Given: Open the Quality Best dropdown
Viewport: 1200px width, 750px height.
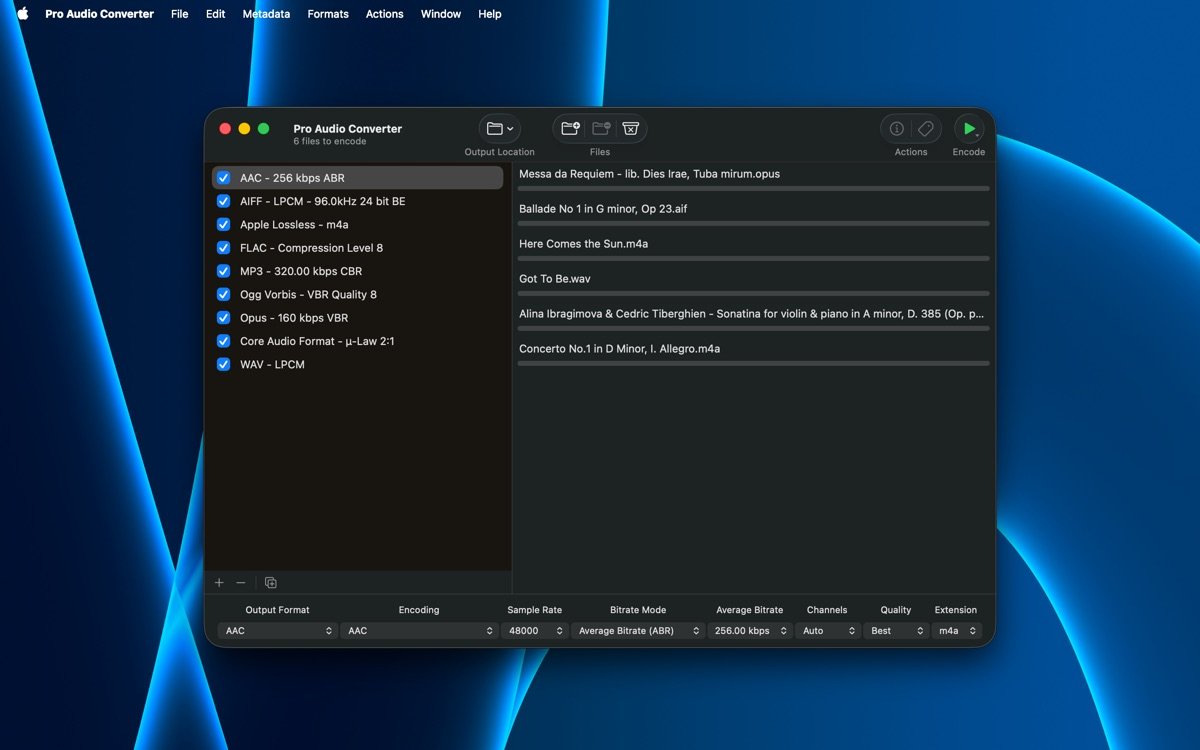Looking at the screenshot, I should coord(896,631).
